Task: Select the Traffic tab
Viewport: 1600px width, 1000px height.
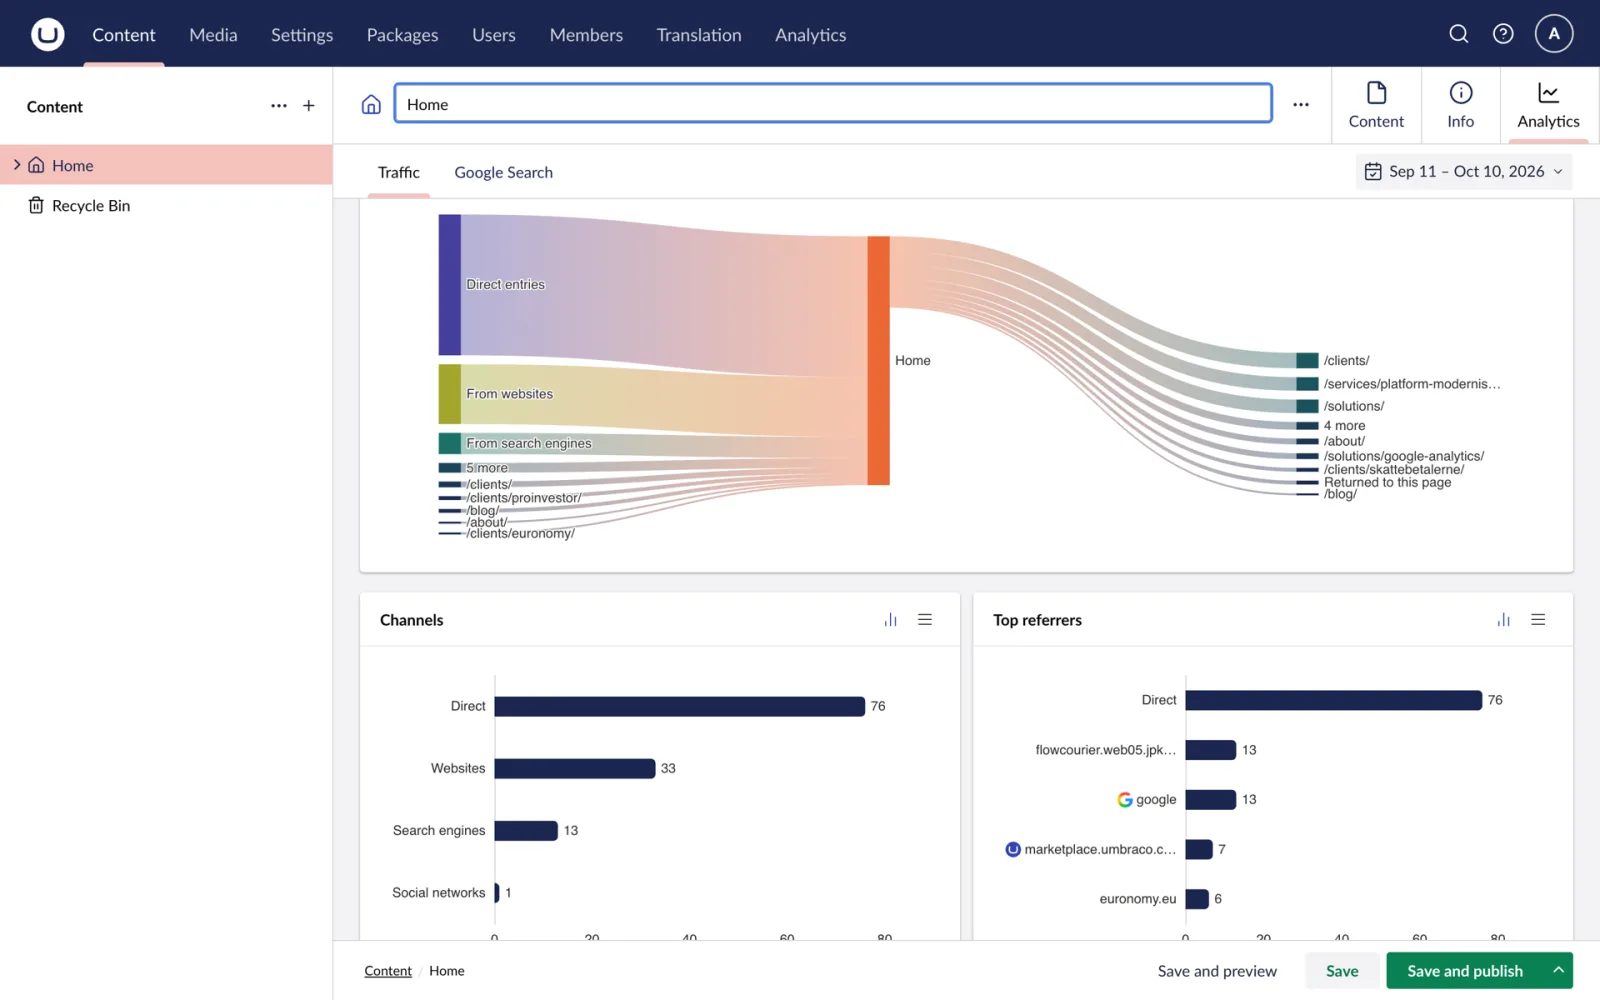Action: tap(399, 173)
